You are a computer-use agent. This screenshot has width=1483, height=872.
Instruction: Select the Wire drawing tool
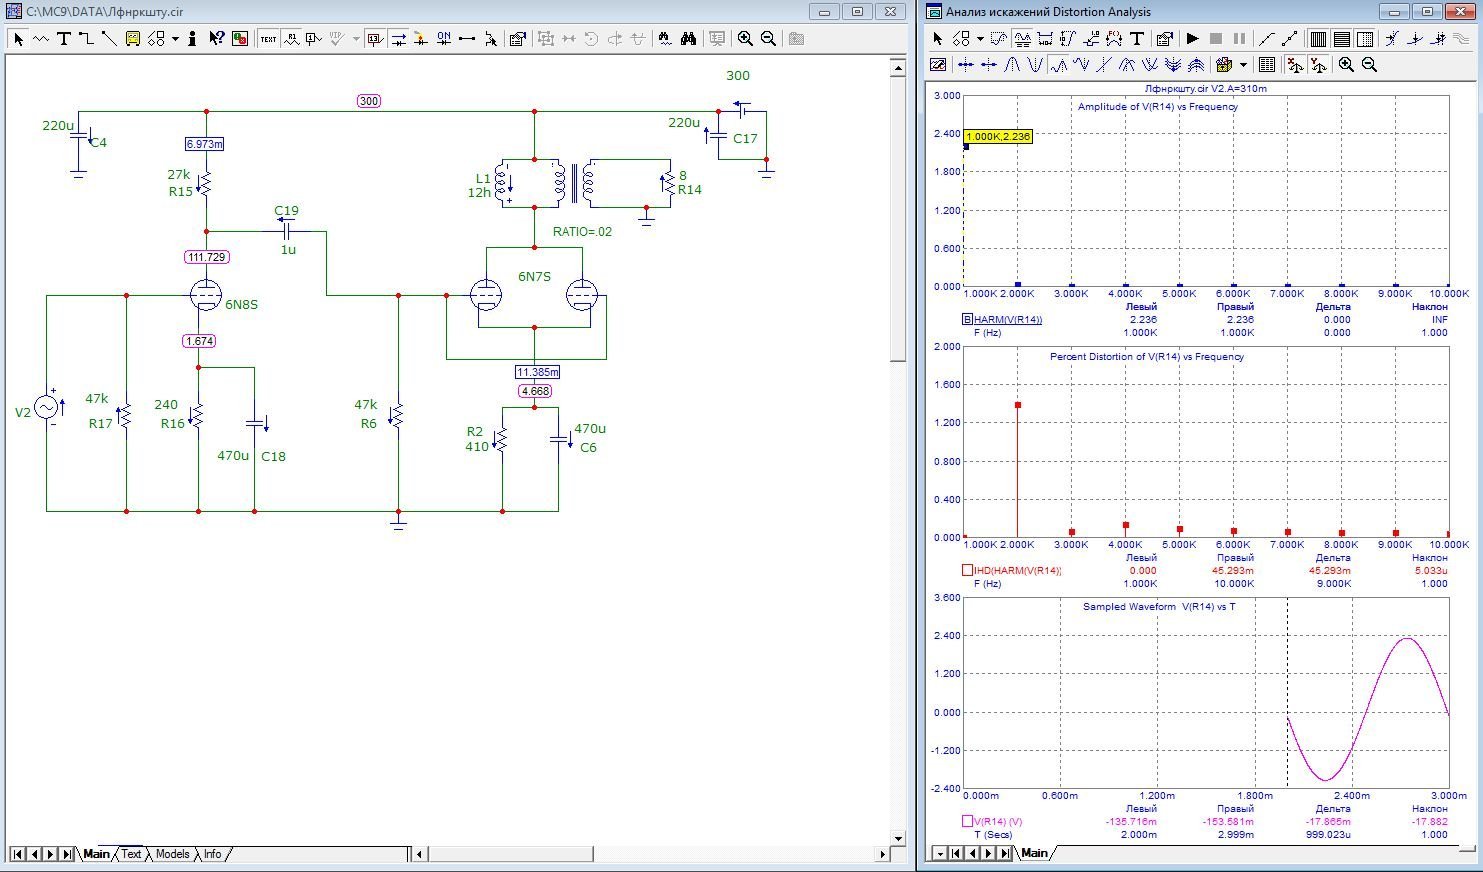pyautogui.click(x=86, y=39)
